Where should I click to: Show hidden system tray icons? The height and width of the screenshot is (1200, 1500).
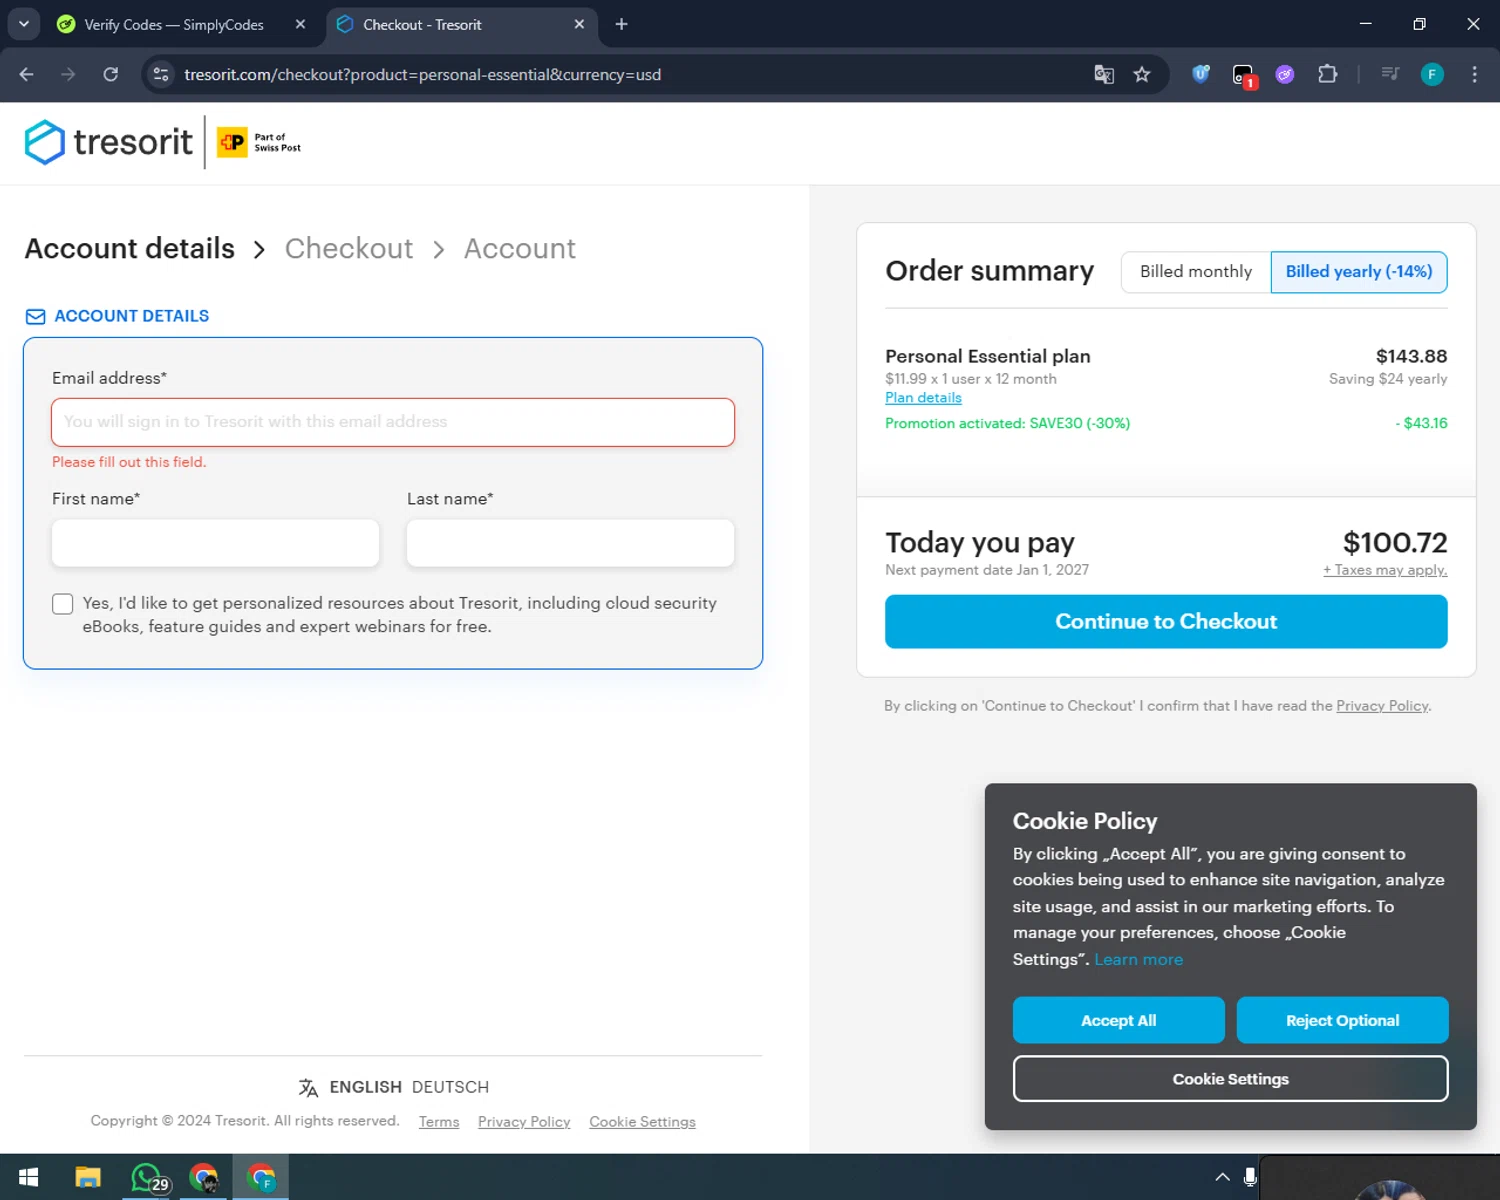coord(1222,1177)
